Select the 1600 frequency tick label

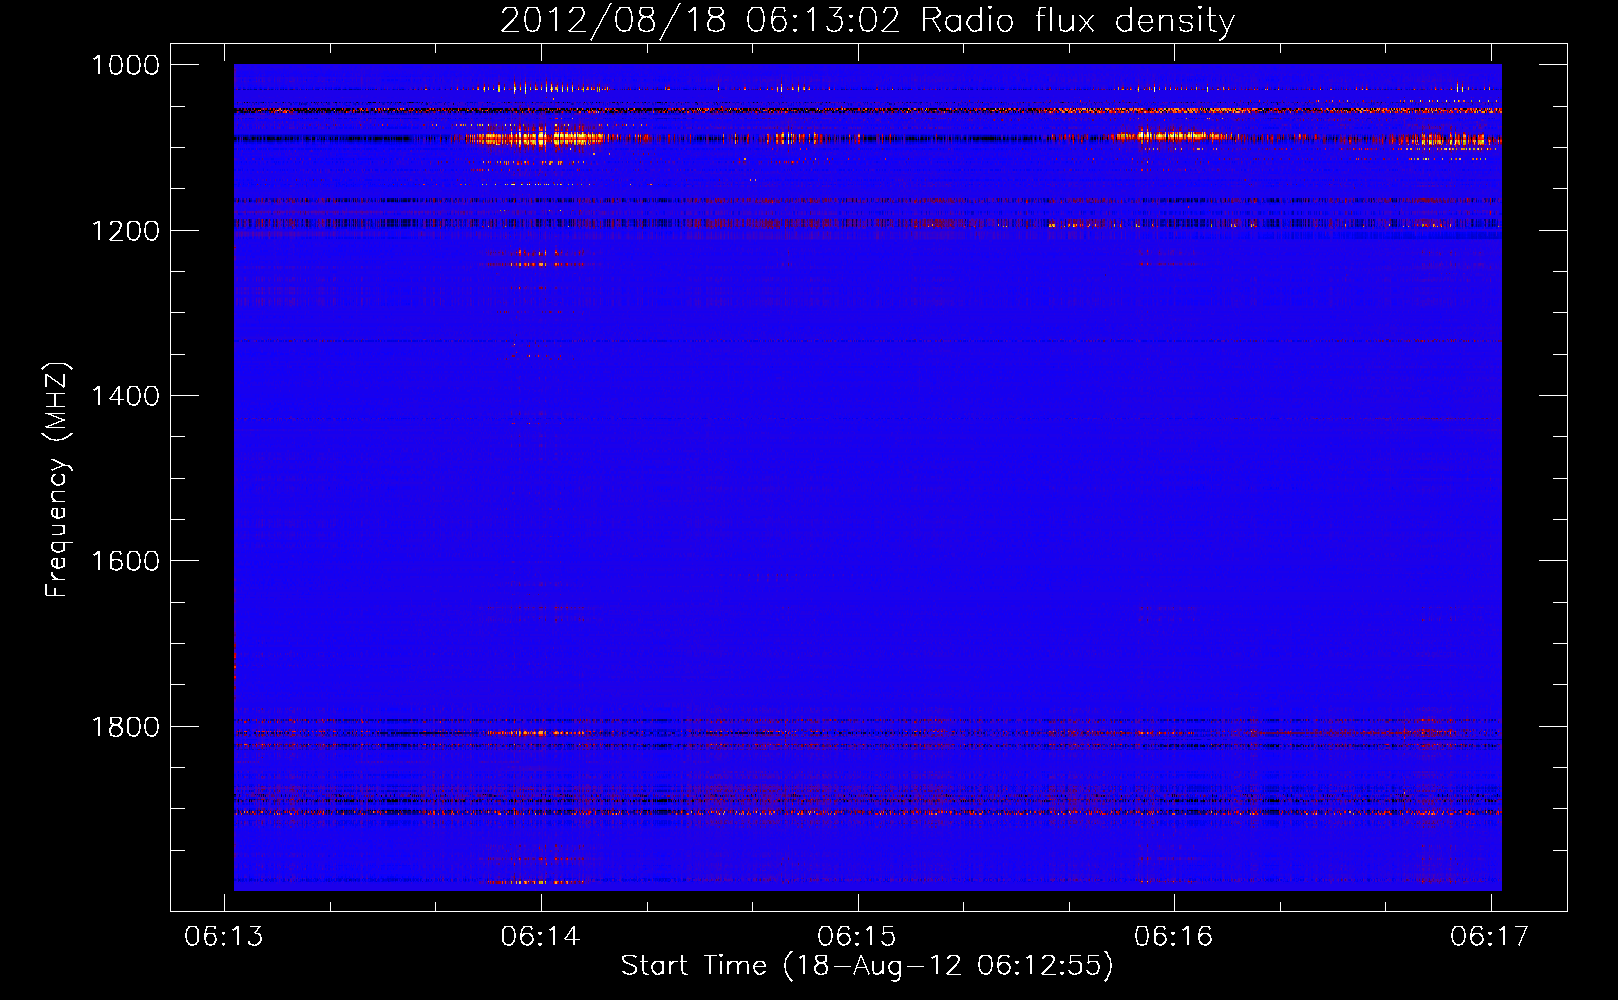(125, 561)
